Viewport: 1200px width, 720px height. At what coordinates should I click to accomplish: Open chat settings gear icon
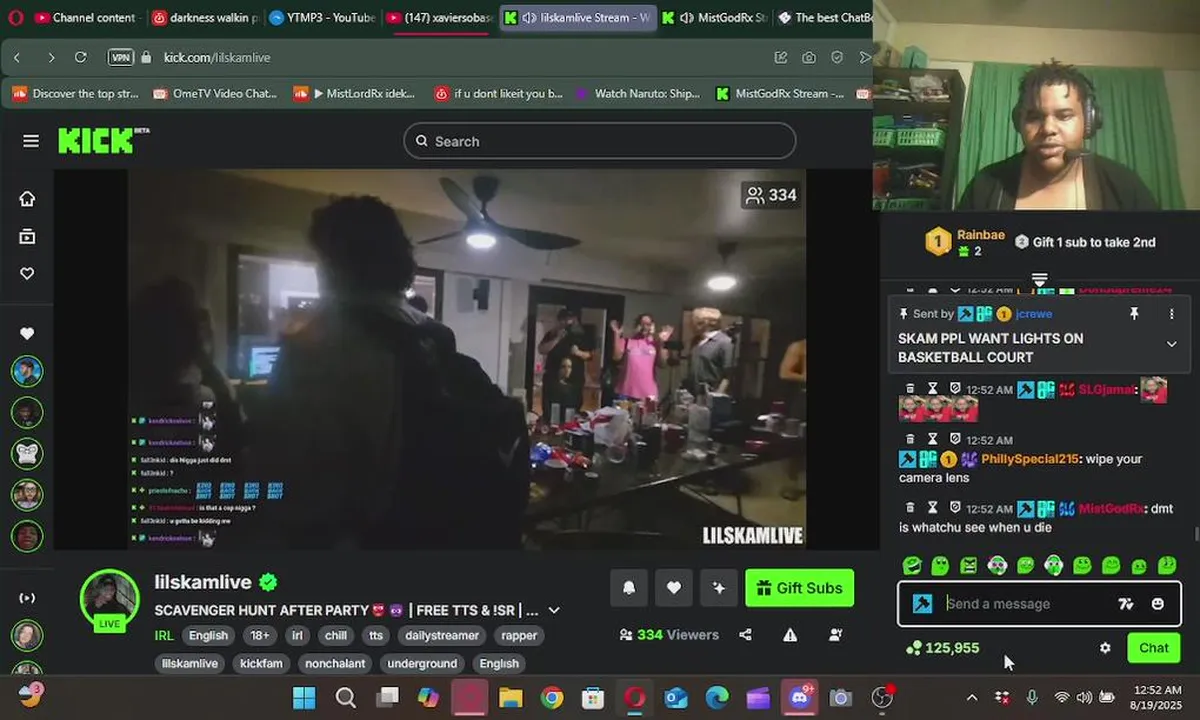point(1105,648)
